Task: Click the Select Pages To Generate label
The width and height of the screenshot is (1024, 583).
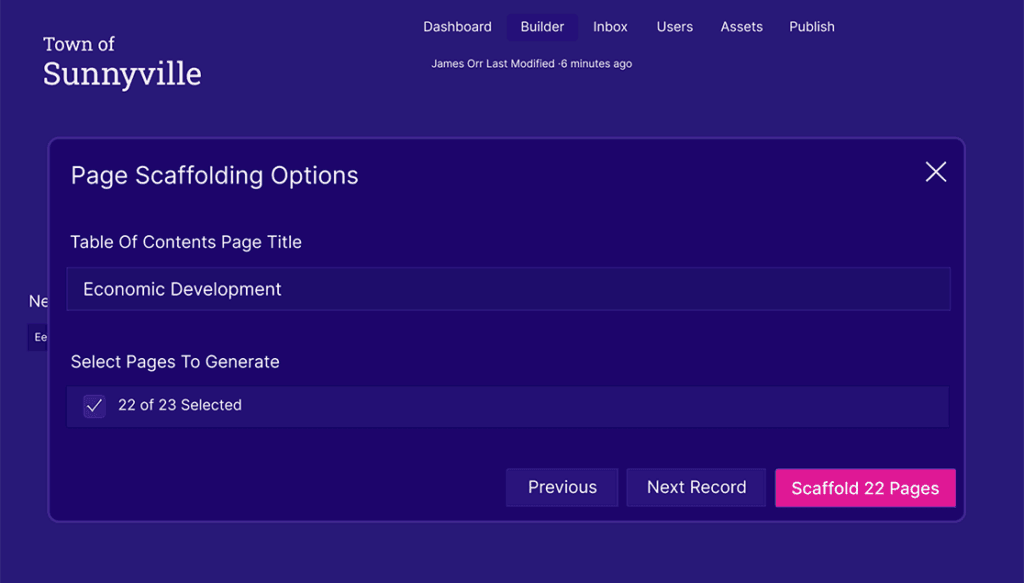Action: pos(175,362)
